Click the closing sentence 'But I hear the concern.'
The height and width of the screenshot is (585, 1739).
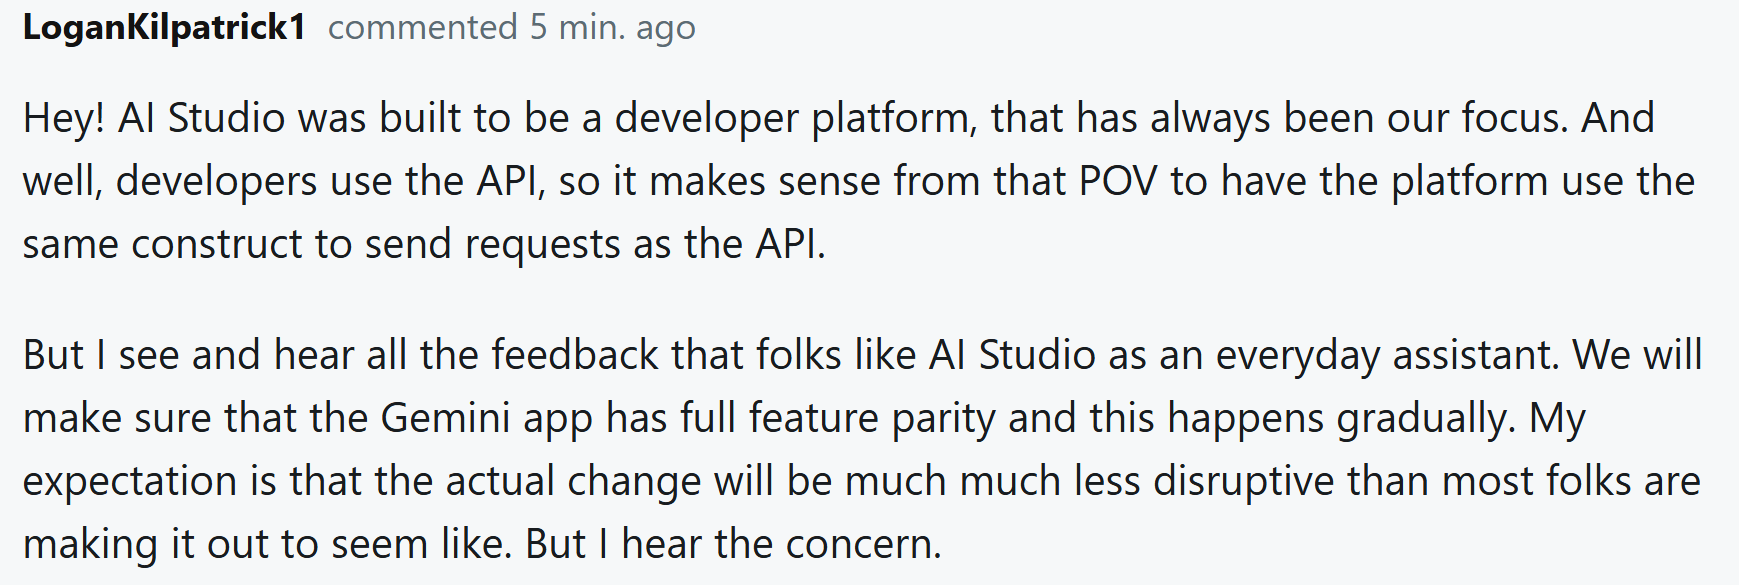(733, 545)
